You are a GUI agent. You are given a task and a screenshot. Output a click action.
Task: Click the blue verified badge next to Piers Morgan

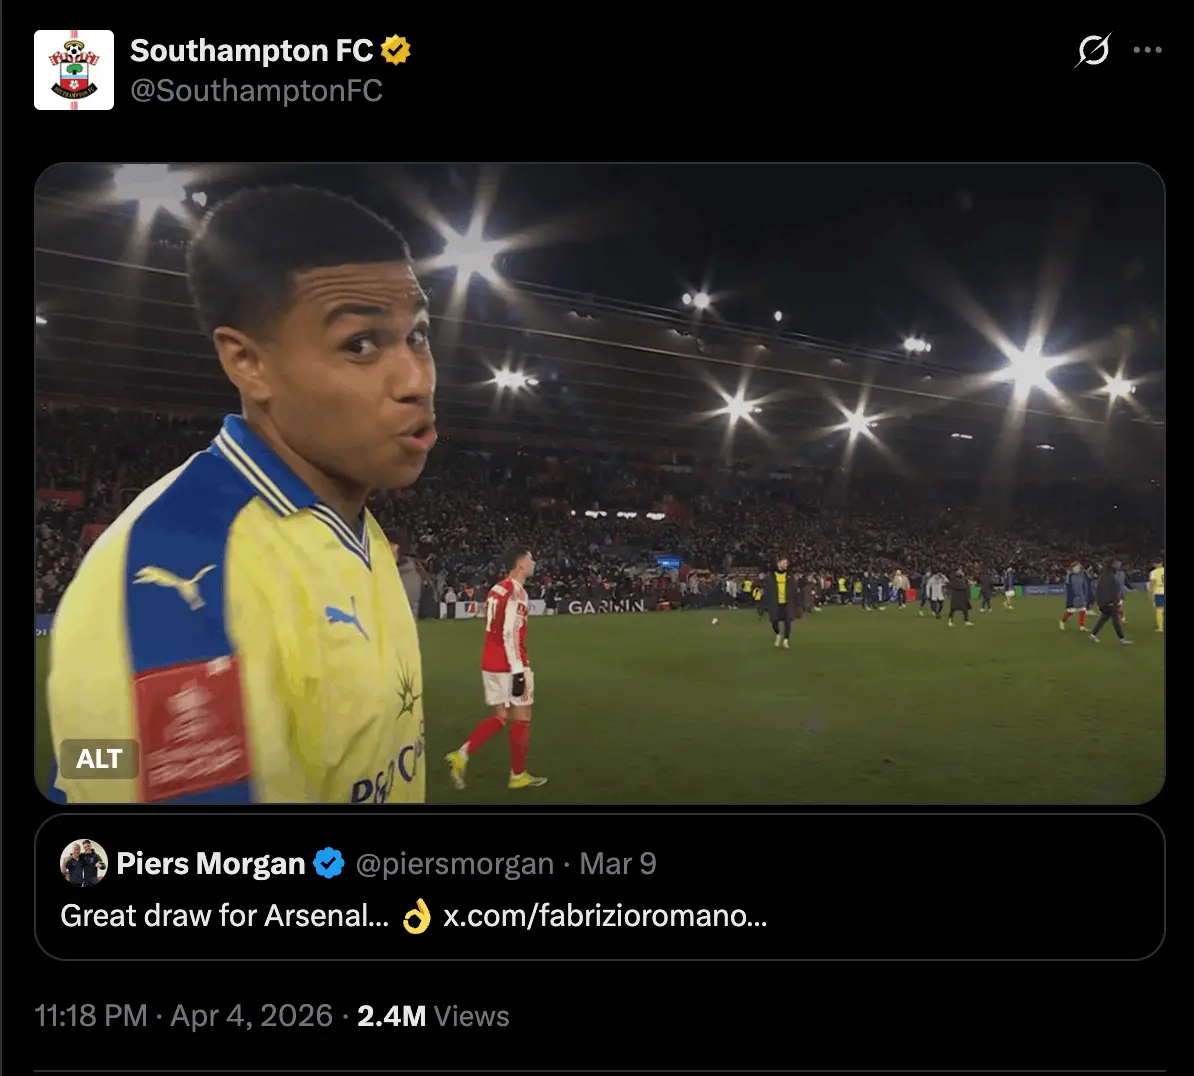point(327,863)
